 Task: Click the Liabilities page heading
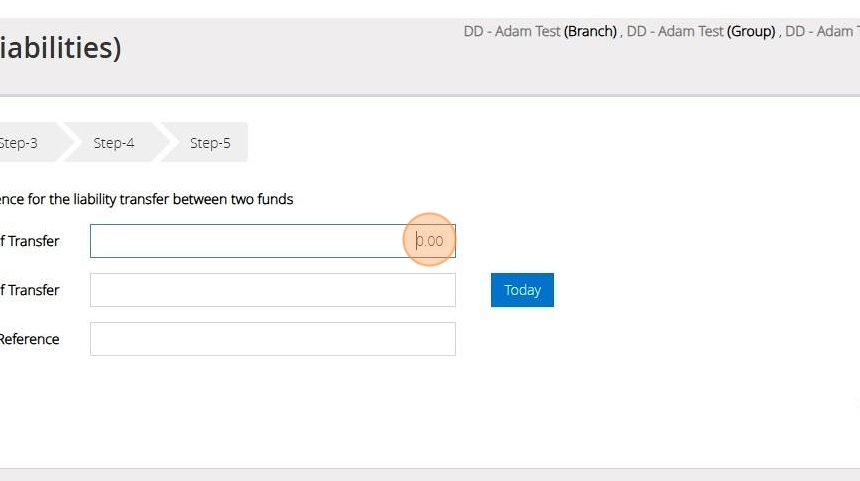coord(60,49)
